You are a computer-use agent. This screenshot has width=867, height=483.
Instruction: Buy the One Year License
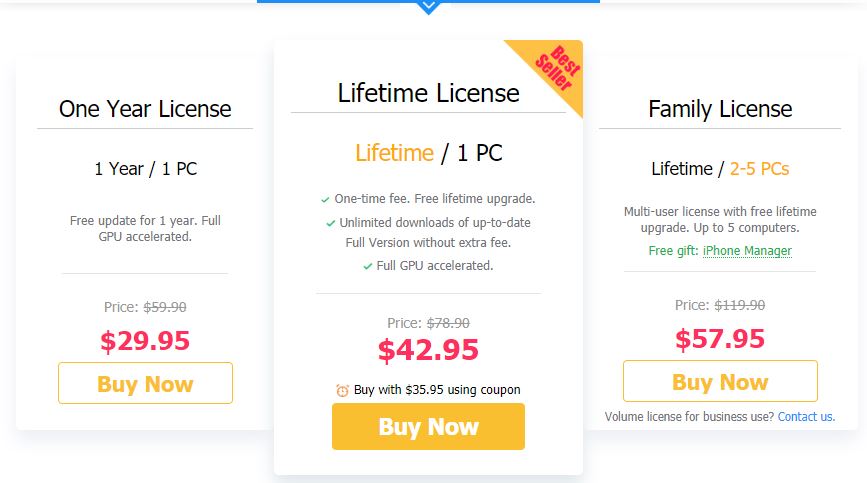pyautogui.click(x=145, y=383)
